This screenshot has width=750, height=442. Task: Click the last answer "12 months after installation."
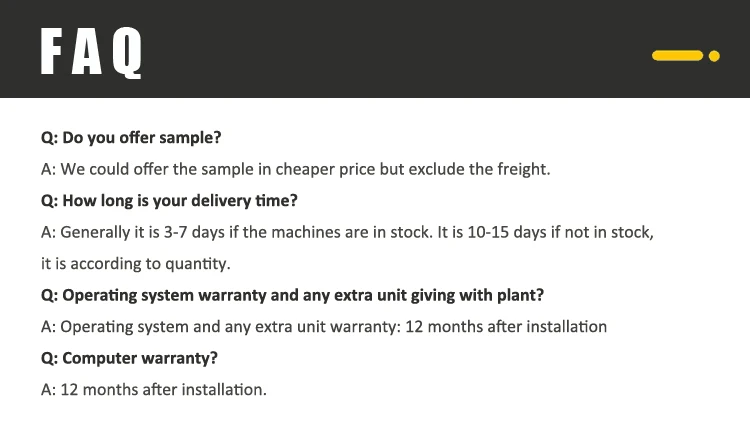click(x=153, y=389)
